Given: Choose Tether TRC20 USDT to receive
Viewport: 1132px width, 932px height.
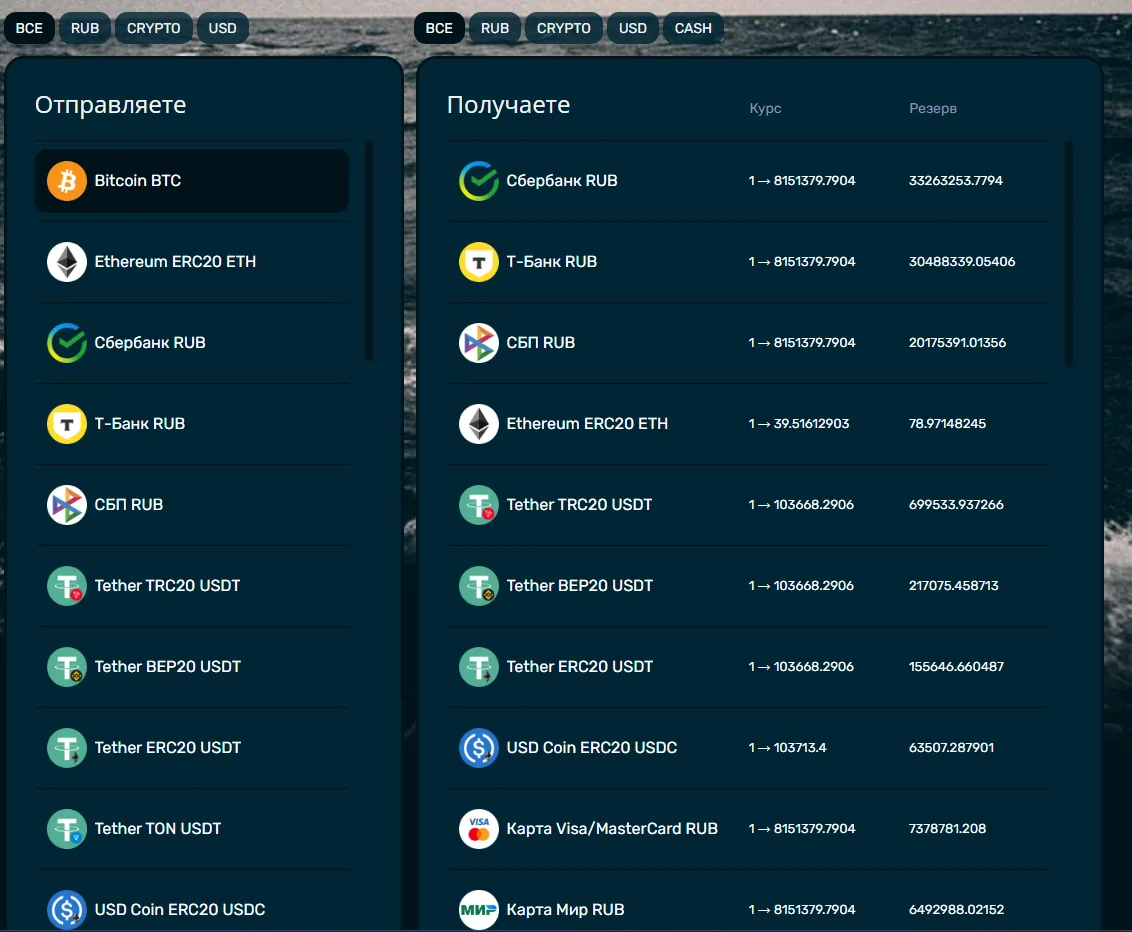Looking at the screenshot, I should click(x=748, y=505).
